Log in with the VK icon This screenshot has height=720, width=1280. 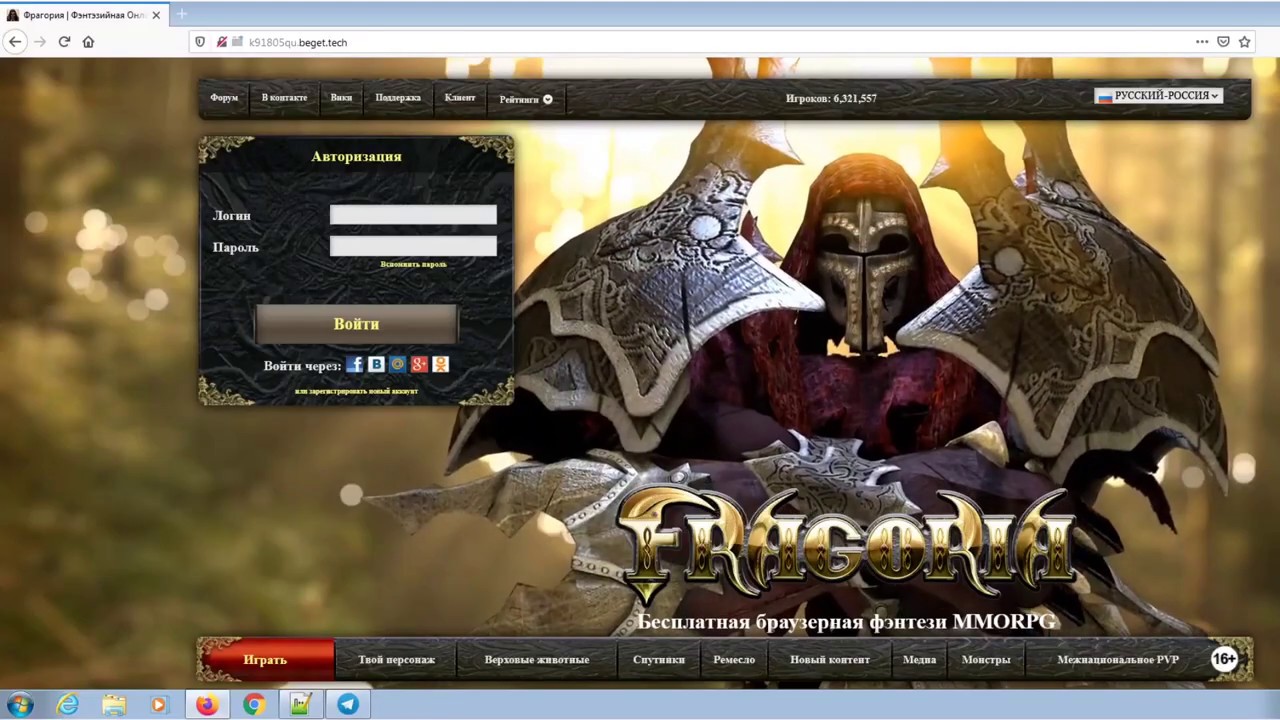376,365
